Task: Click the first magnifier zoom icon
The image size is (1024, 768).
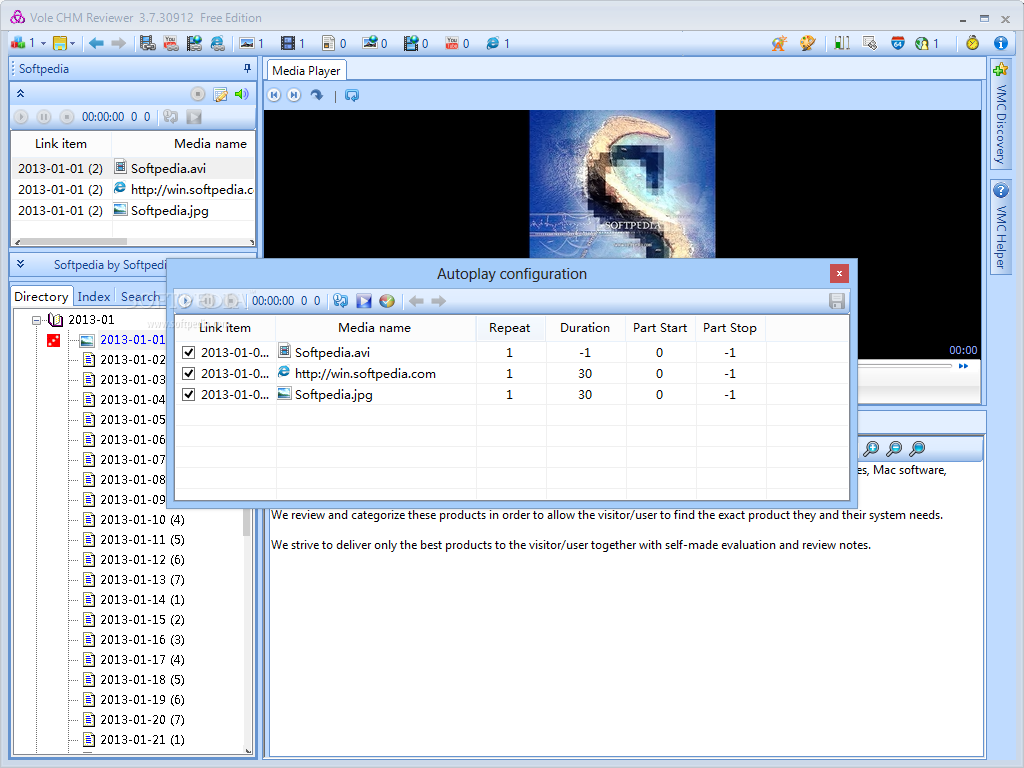Action: [x=871, y=449]
